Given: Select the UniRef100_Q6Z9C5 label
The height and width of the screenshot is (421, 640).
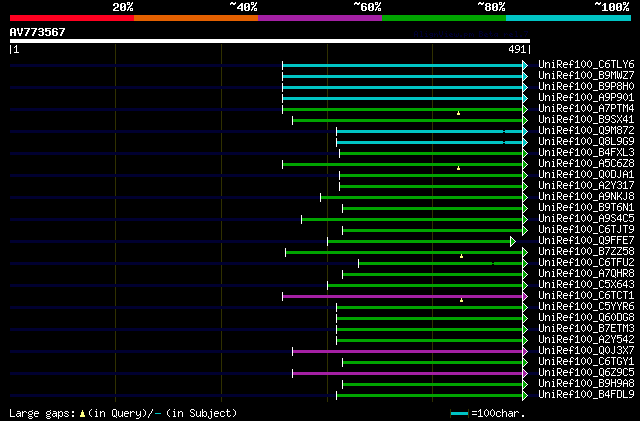Looking at the screenshot, I should point(586,373).
